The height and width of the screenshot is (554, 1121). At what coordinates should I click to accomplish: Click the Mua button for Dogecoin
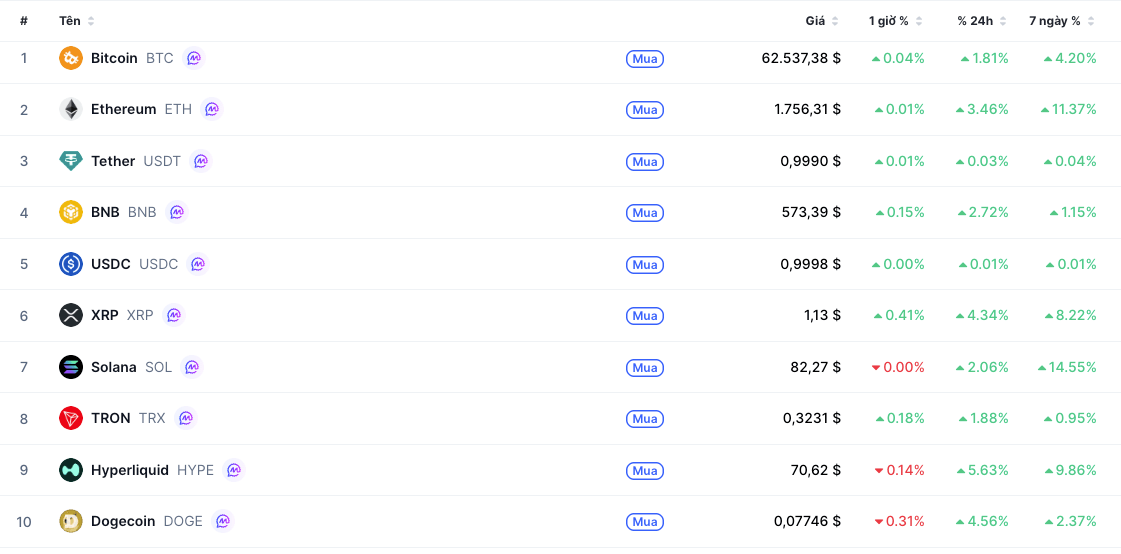(645, 522)
